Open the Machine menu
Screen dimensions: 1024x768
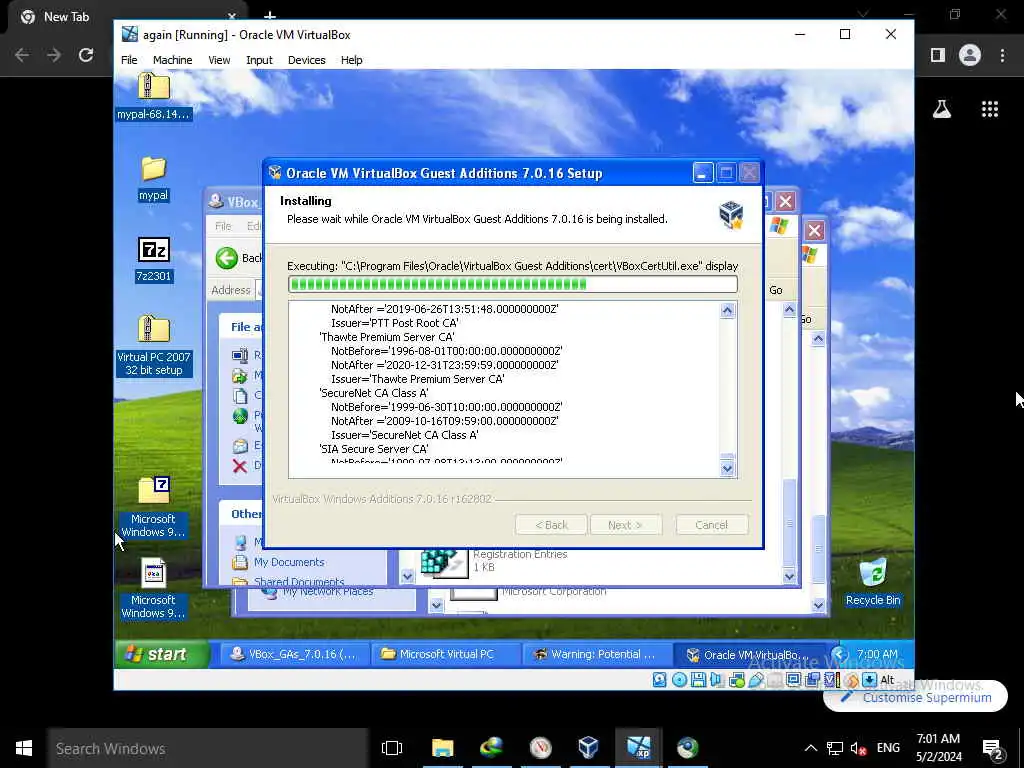[172, 60]
